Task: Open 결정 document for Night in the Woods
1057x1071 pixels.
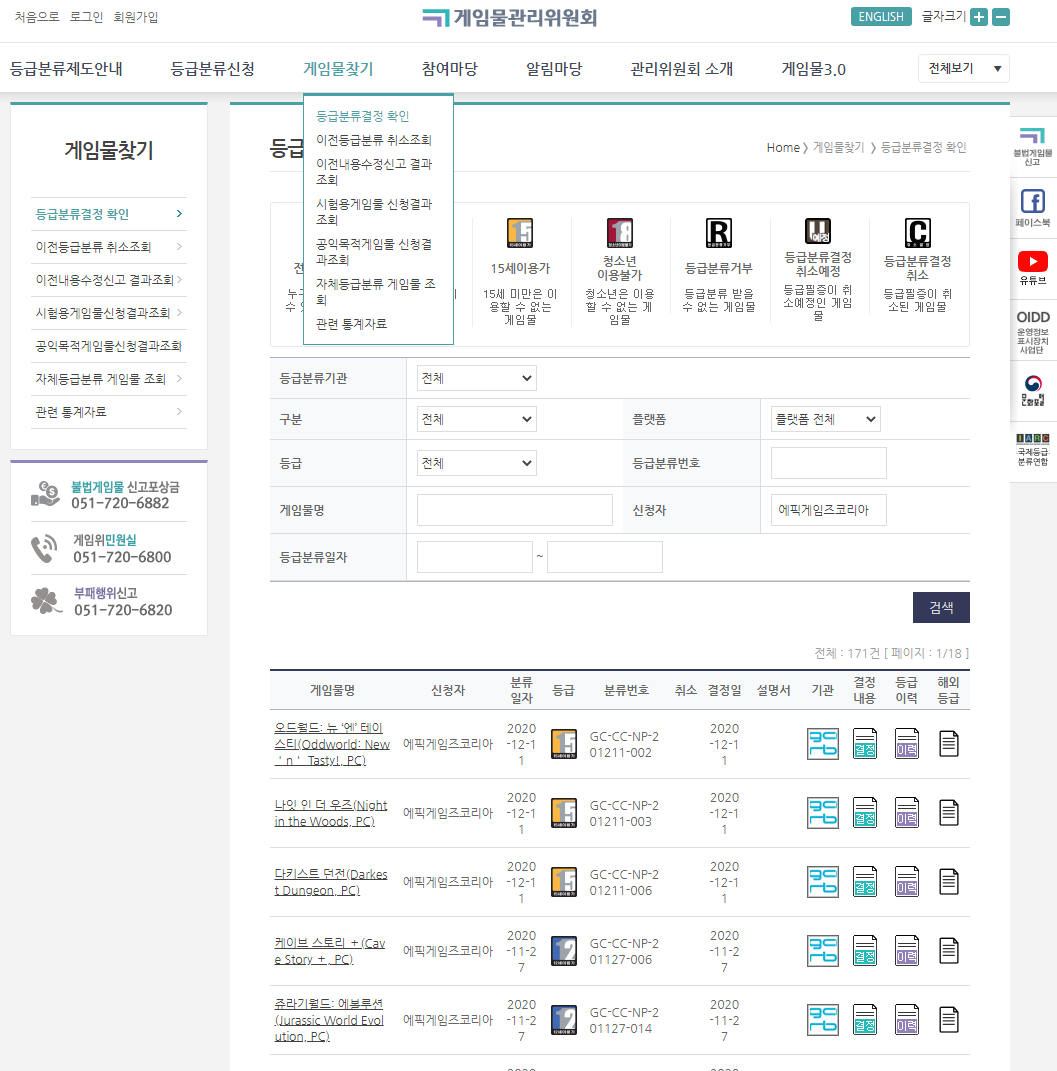Action: pos(864,813)
